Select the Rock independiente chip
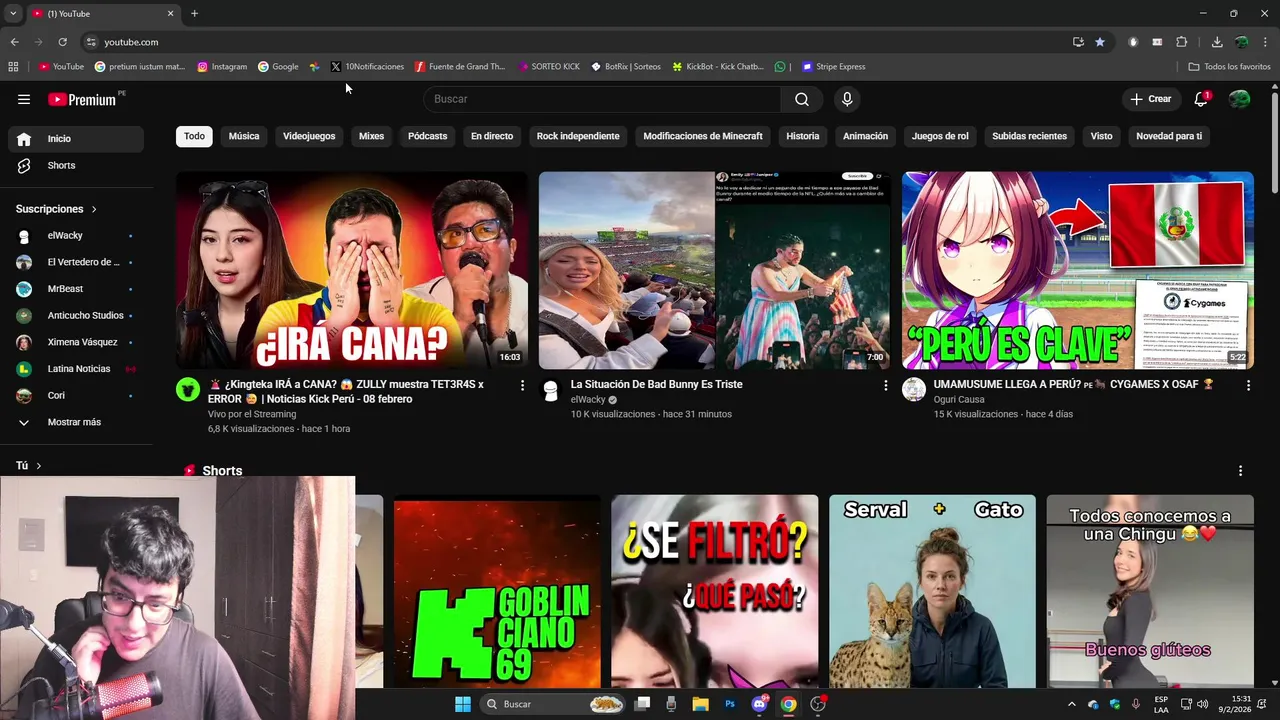This screenshot has width=1280, height=720. pos(578,136)
